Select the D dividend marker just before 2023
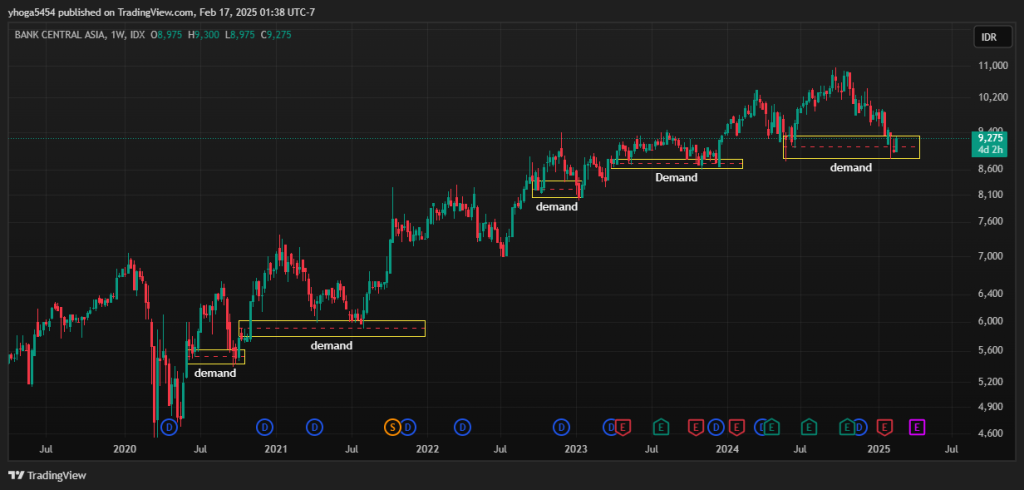 [561, 427]
